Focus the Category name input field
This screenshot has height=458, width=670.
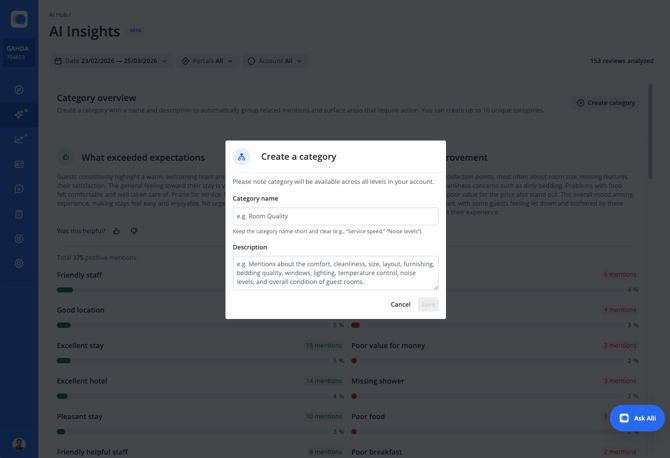click(x=335, y=216)
